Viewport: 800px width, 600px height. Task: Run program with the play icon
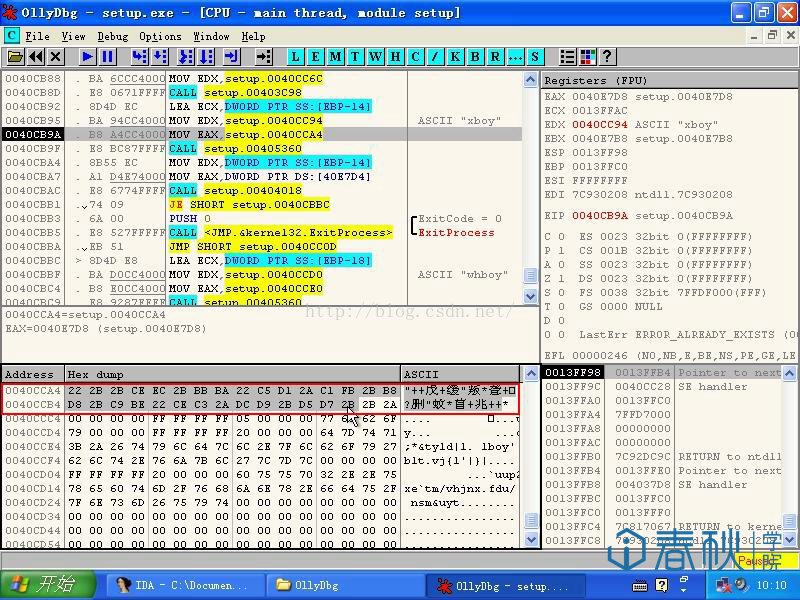tap(87, 57)
